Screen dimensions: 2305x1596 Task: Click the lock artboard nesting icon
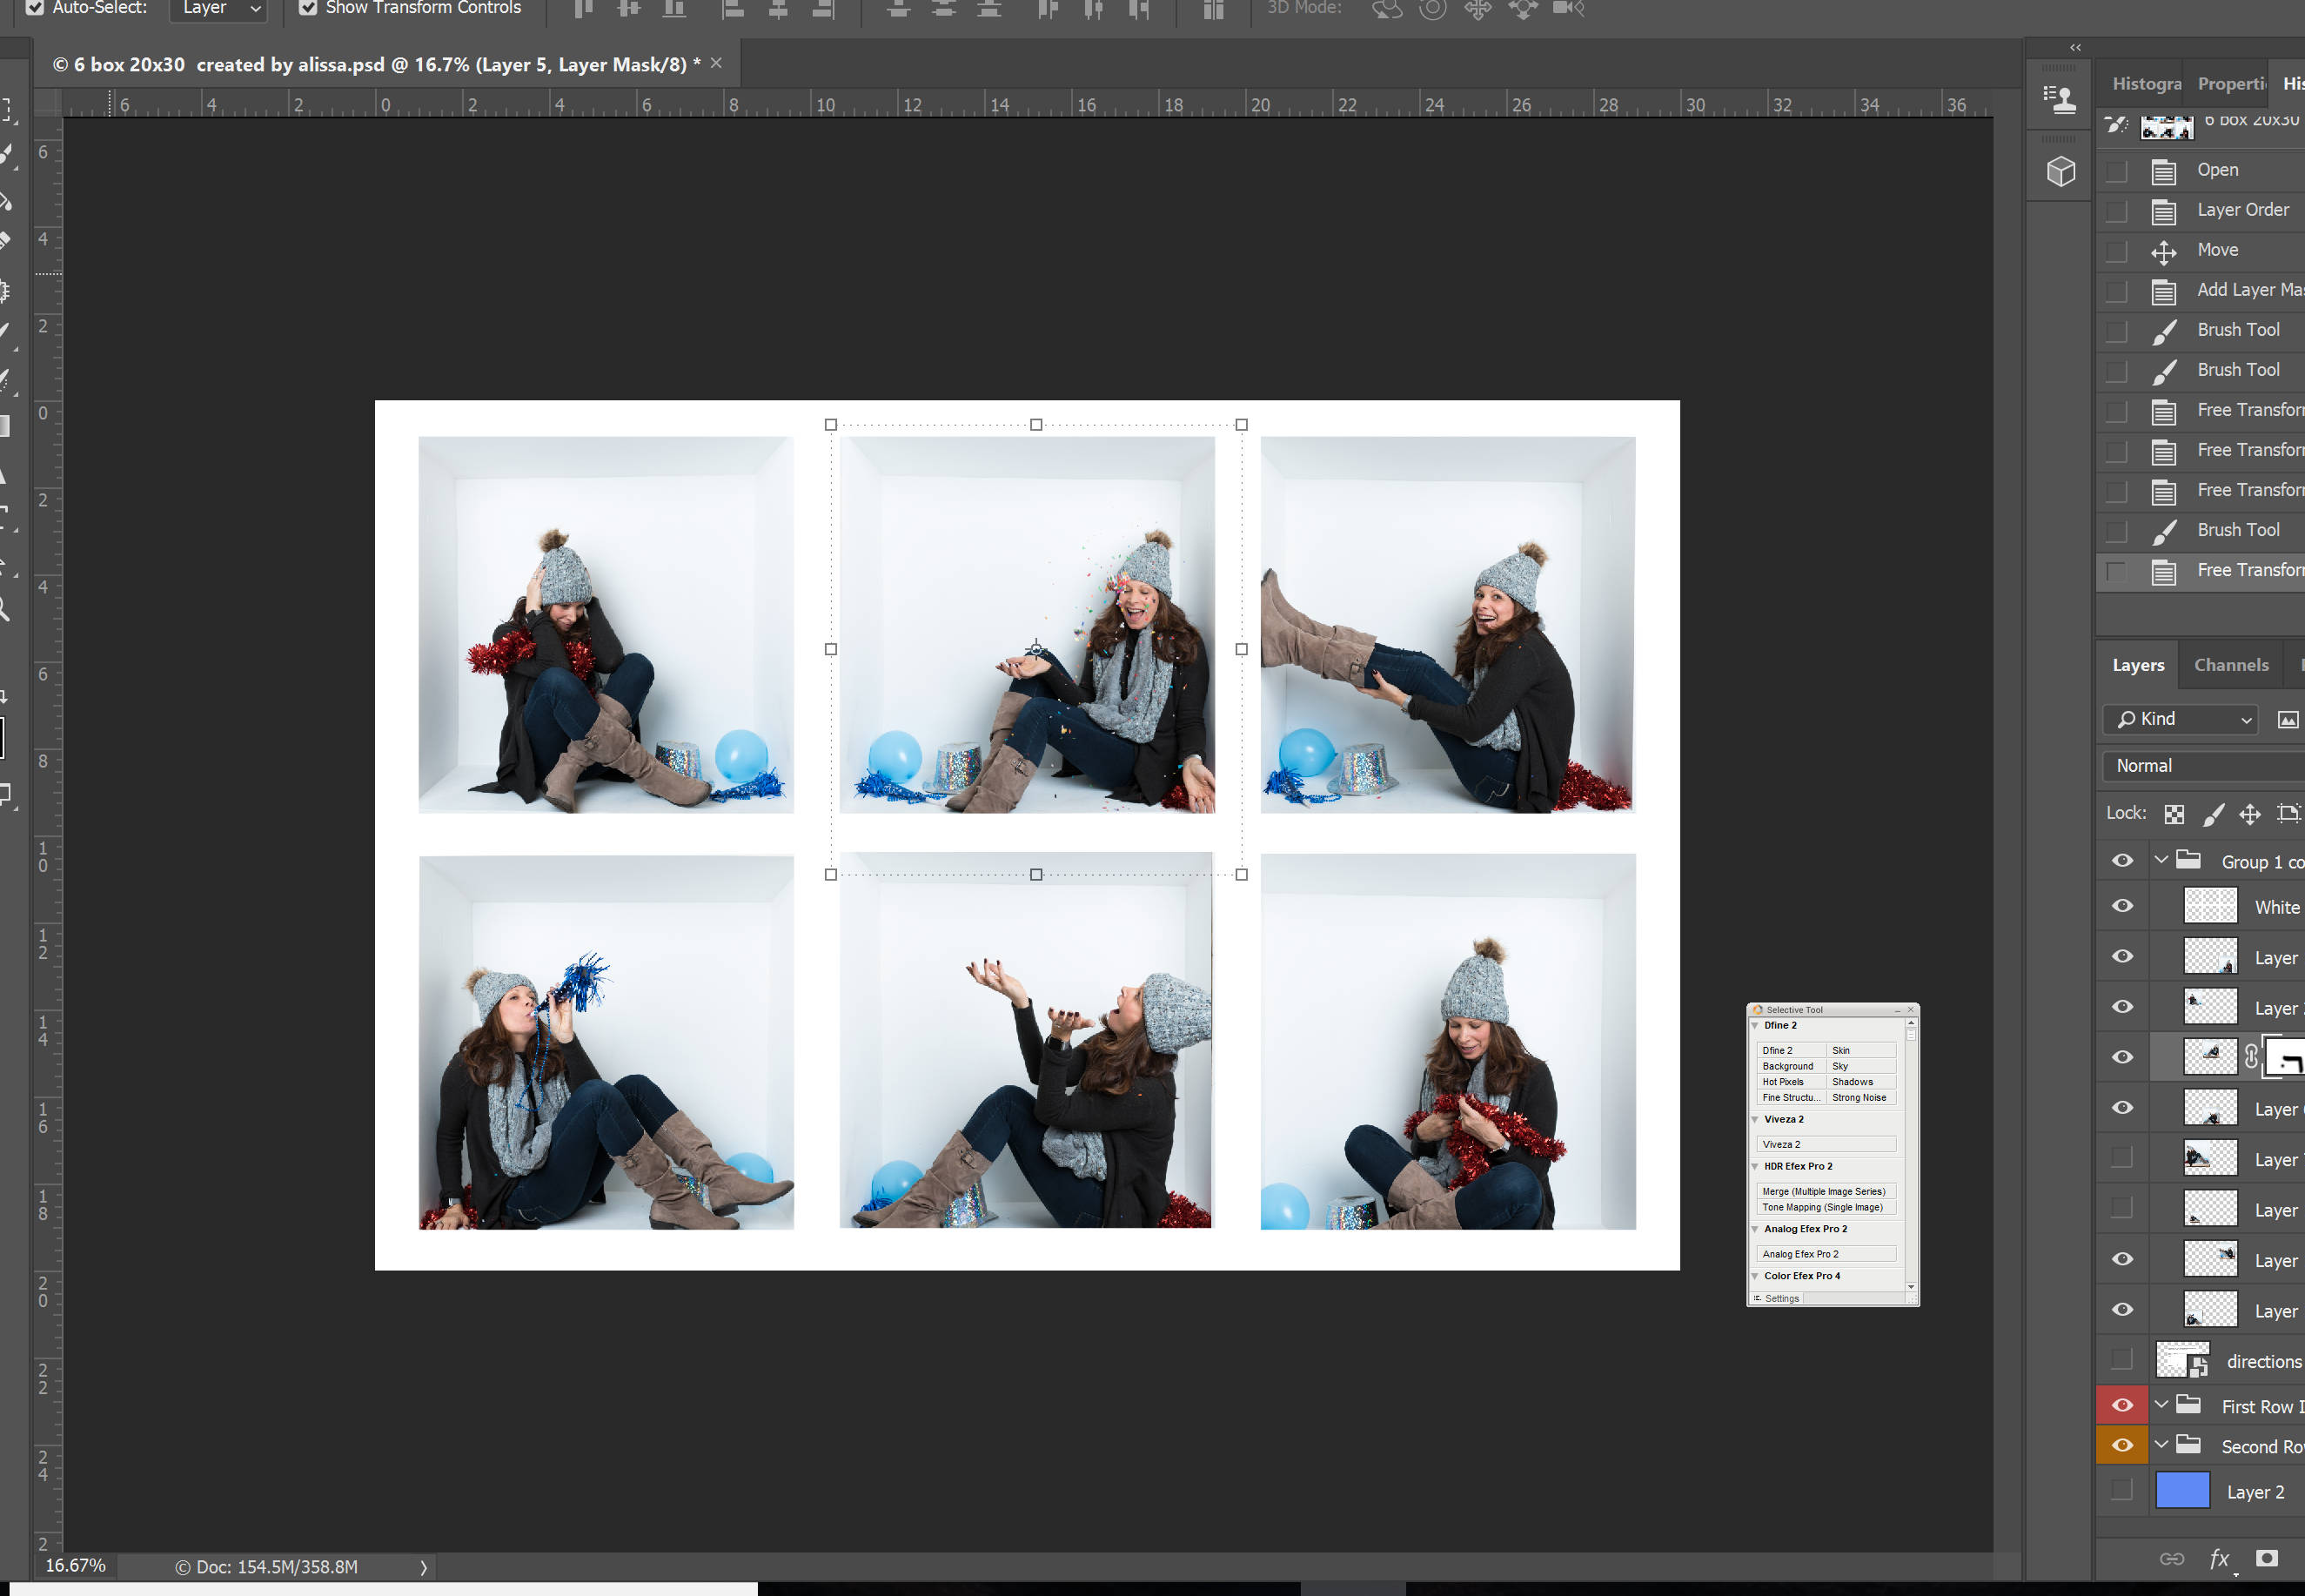[x=2289, y=814]
